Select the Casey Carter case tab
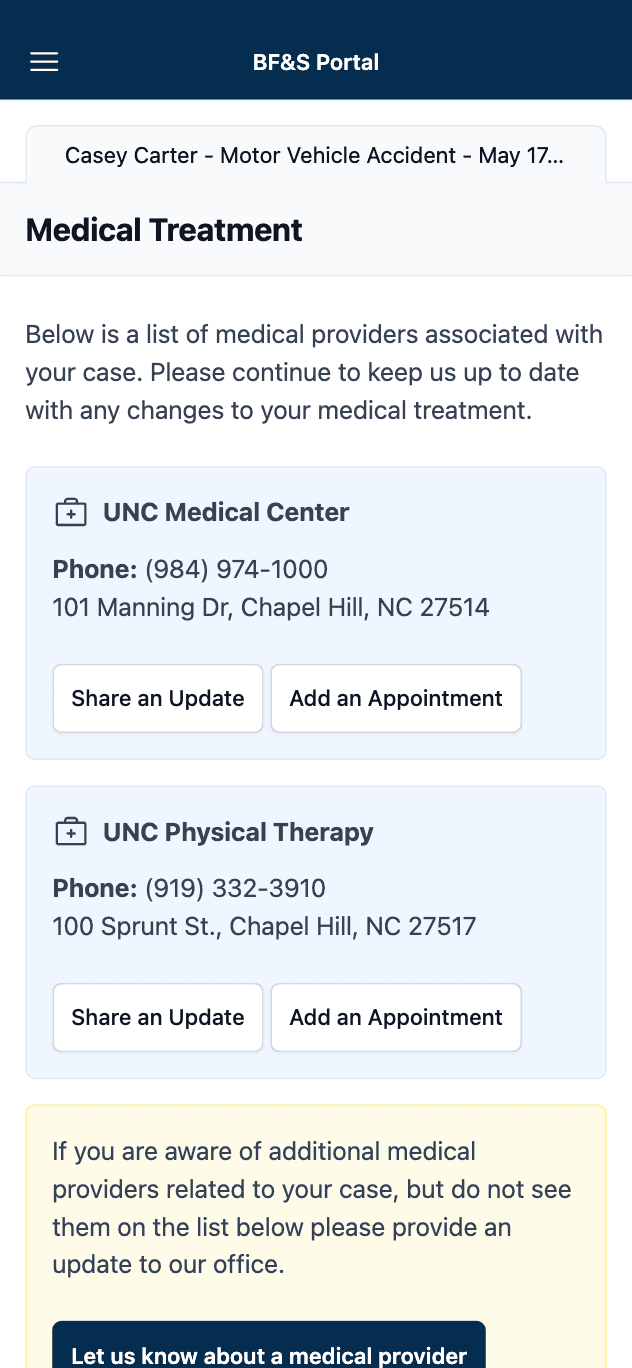The height and width of the screenshot is (1368, 632). [315, 156]
